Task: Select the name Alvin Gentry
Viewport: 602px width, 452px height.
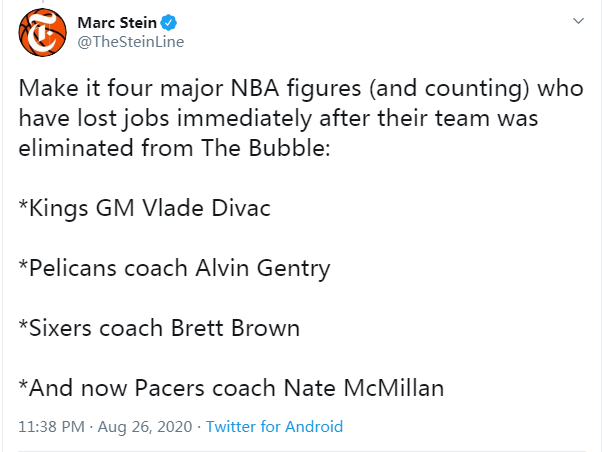Action: (263, 268)
